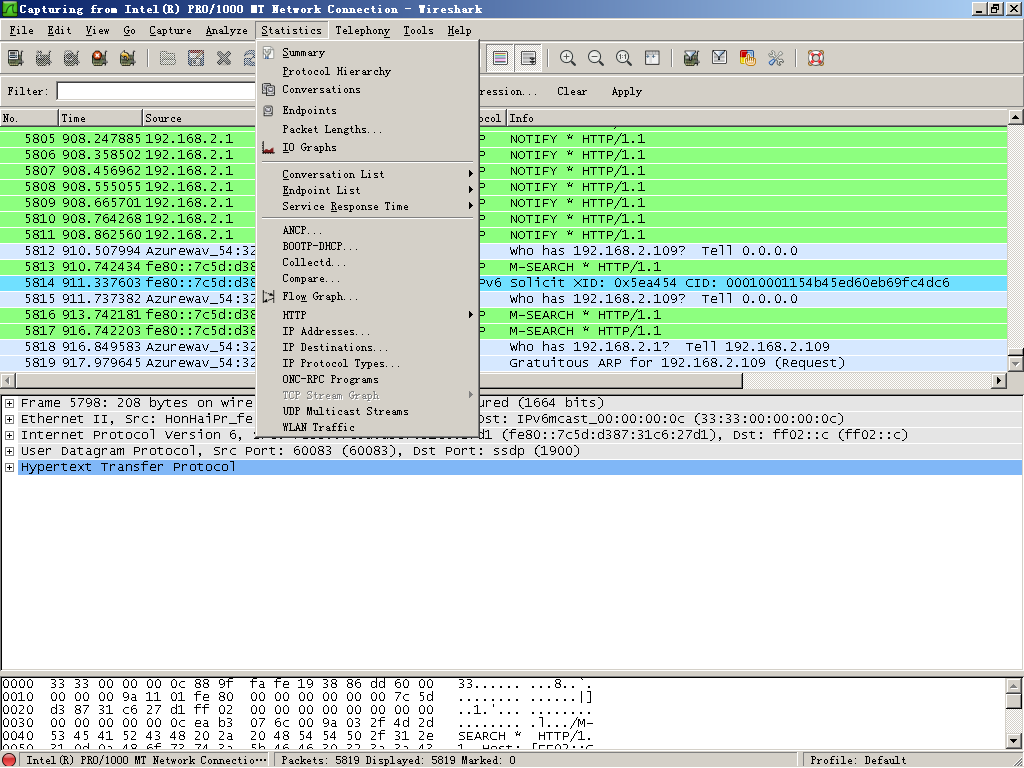This screenshot has height=768, width=1024.
Task: Open a capture file via toolbar icon
Action: click(168, 58)
